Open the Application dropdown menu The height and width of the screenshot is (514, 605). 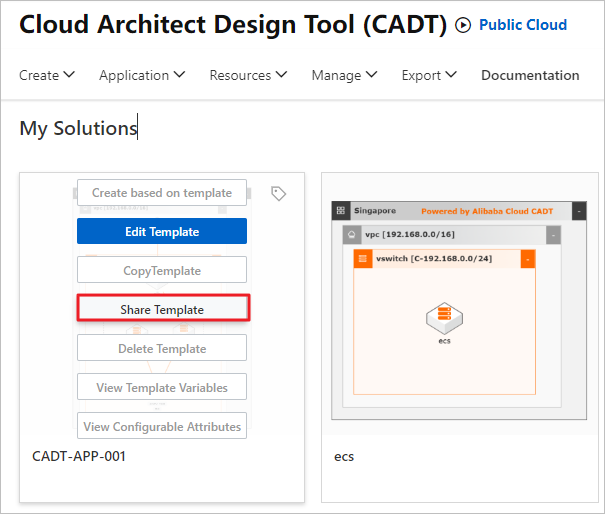tap(142, 75)
